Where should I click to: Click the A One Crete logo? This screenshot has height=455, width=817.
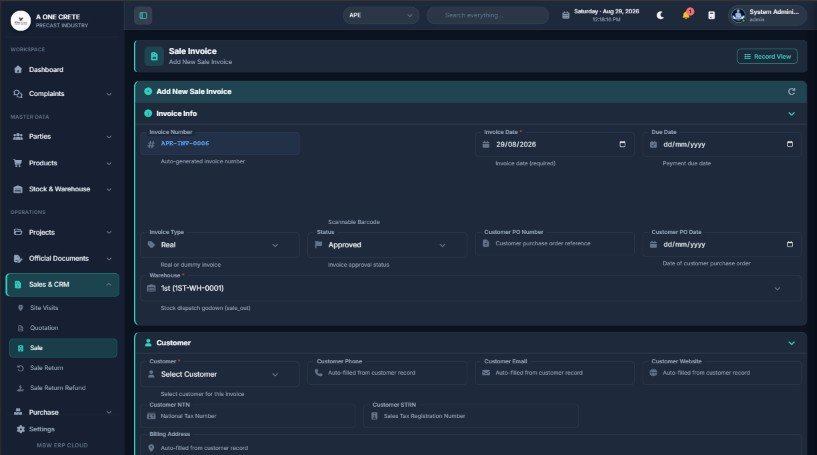point(21,21)
